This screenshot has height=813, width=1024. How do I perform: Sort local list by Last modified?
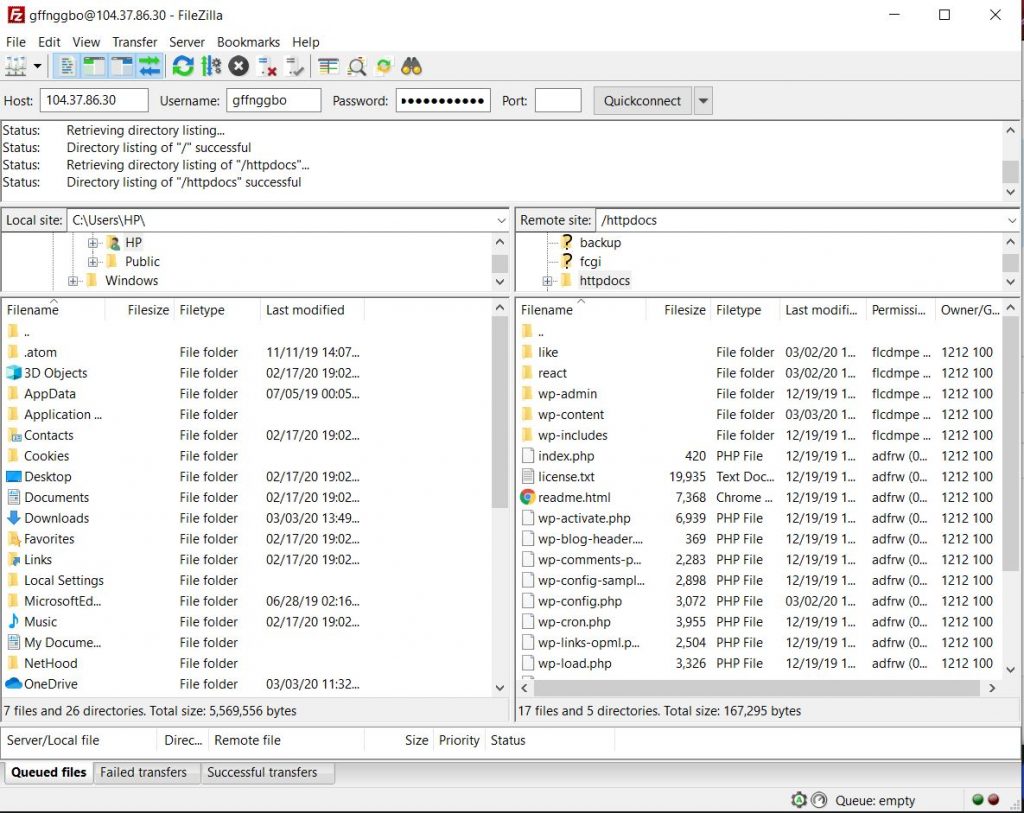pyautogui.click(x=312, y=310)
